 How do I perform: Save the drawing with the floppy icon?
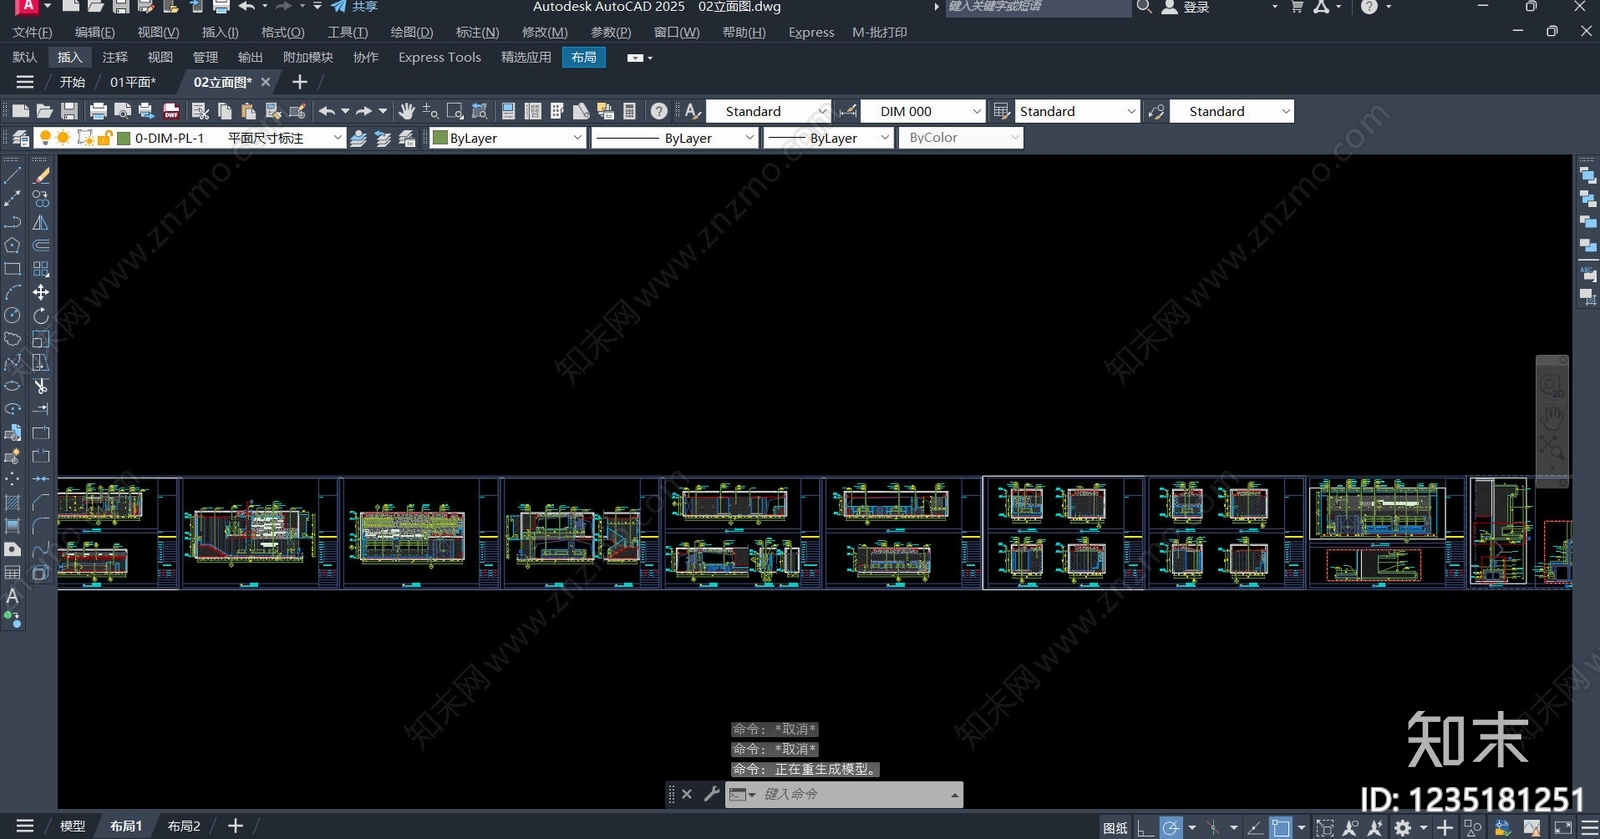point(69,111)
